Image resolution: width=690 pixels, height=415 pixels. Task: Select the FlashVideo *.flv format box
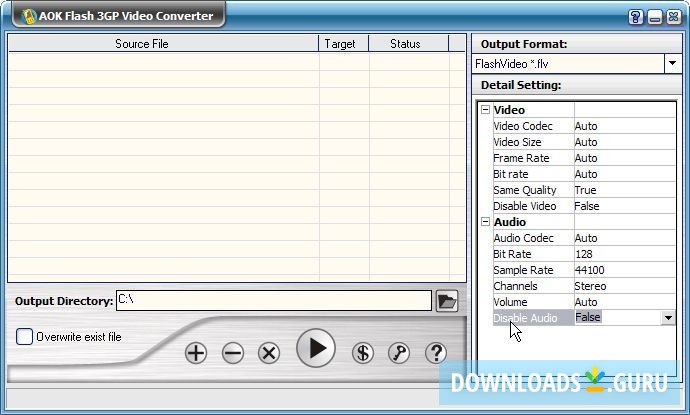568,64
